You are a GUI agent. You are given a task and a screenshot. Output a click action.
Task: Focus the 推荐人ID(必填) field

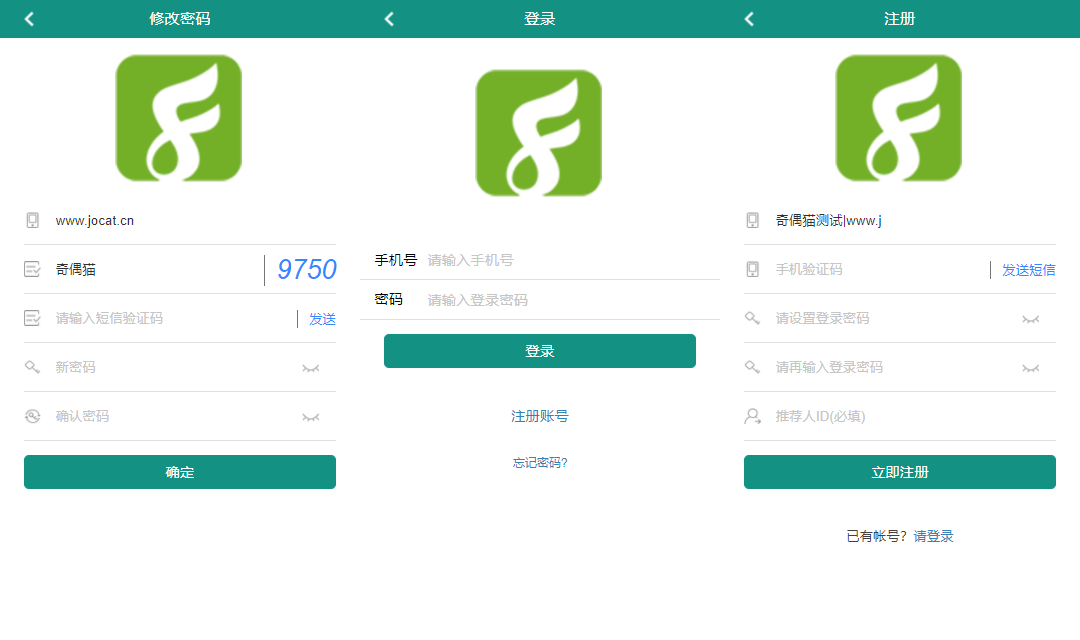tap(915, 416)
